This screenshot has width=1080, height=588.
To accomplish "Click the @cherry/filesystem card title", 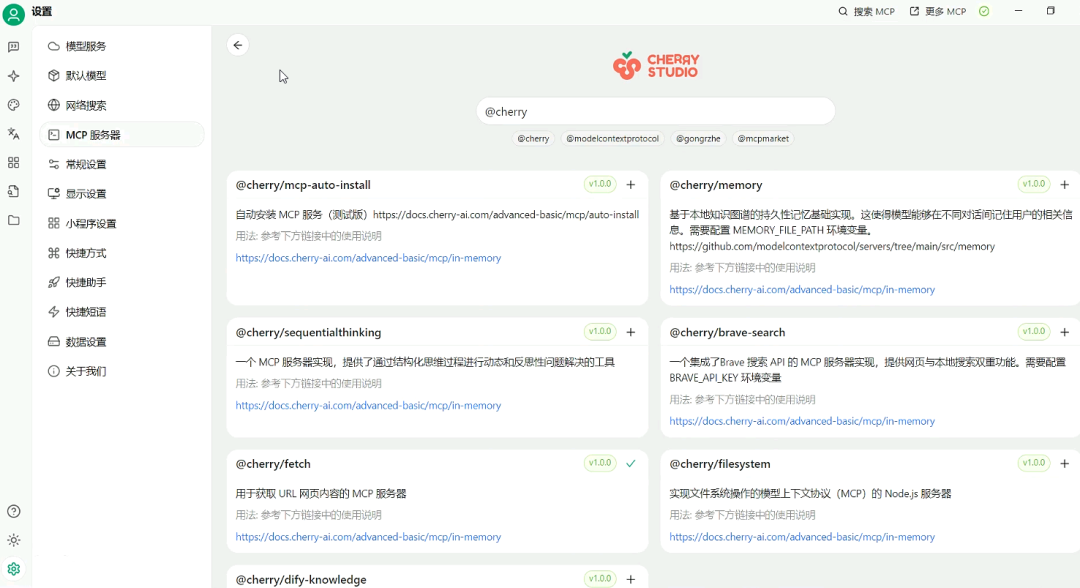I will (720, 464).
